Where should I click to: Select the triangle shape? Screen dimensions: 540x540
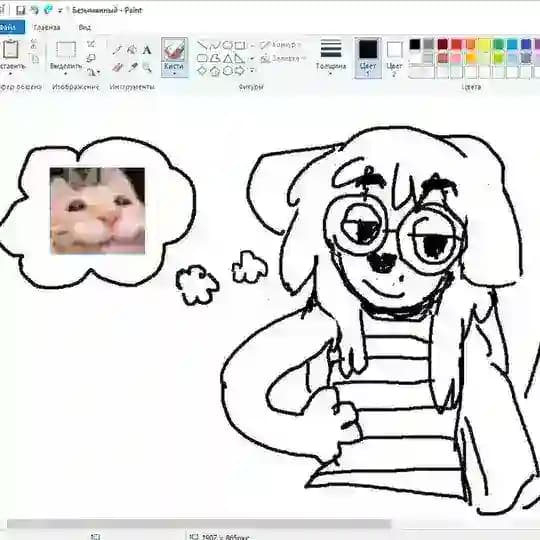pos(228,58)
